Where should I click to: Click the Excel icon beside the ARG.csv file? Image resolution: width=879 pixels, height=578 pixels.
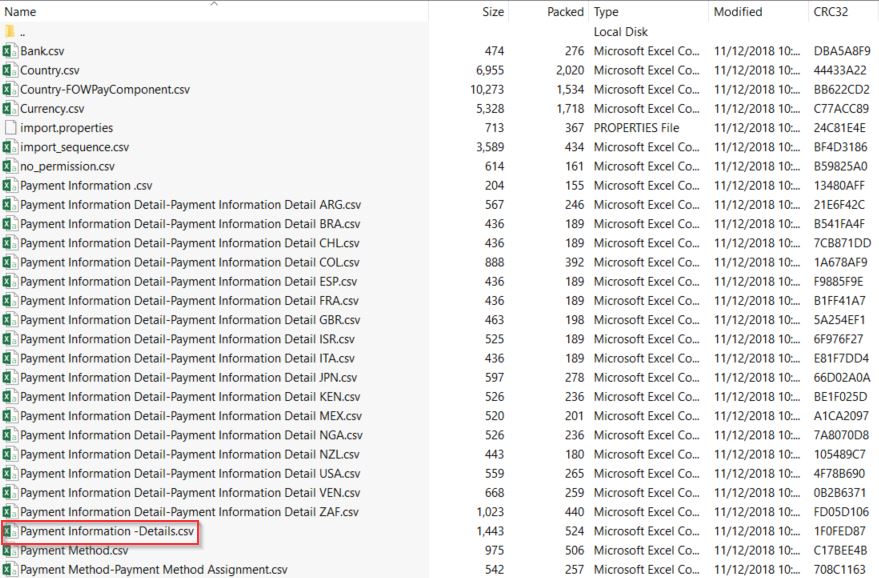tap(10, 205)
